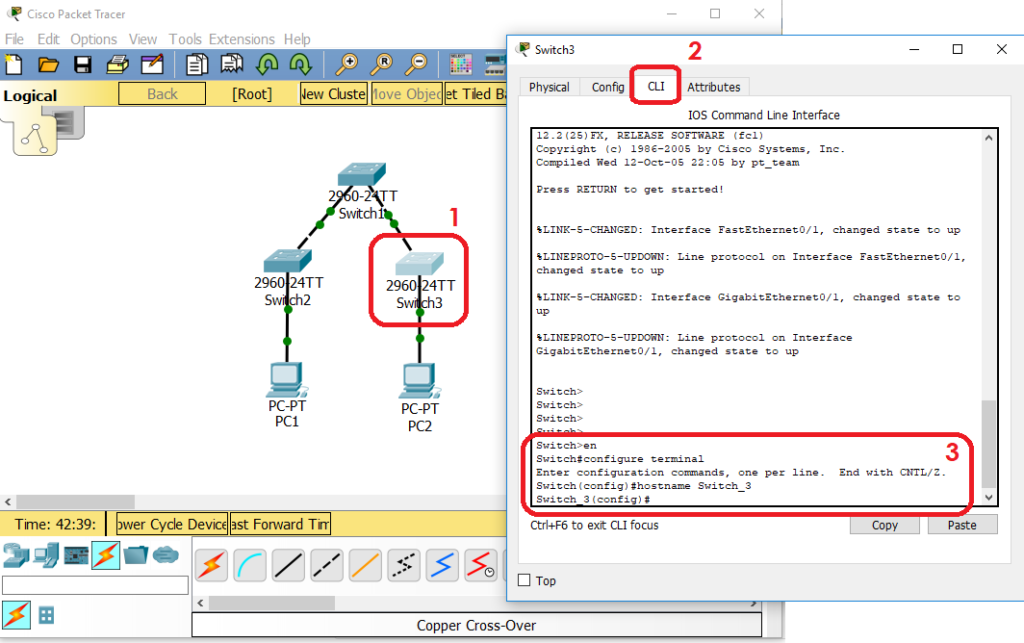The width and height of the screenshot is (1024, 643).
Task: Switch to CLI tab in Switch3
Action: [656, 86]
